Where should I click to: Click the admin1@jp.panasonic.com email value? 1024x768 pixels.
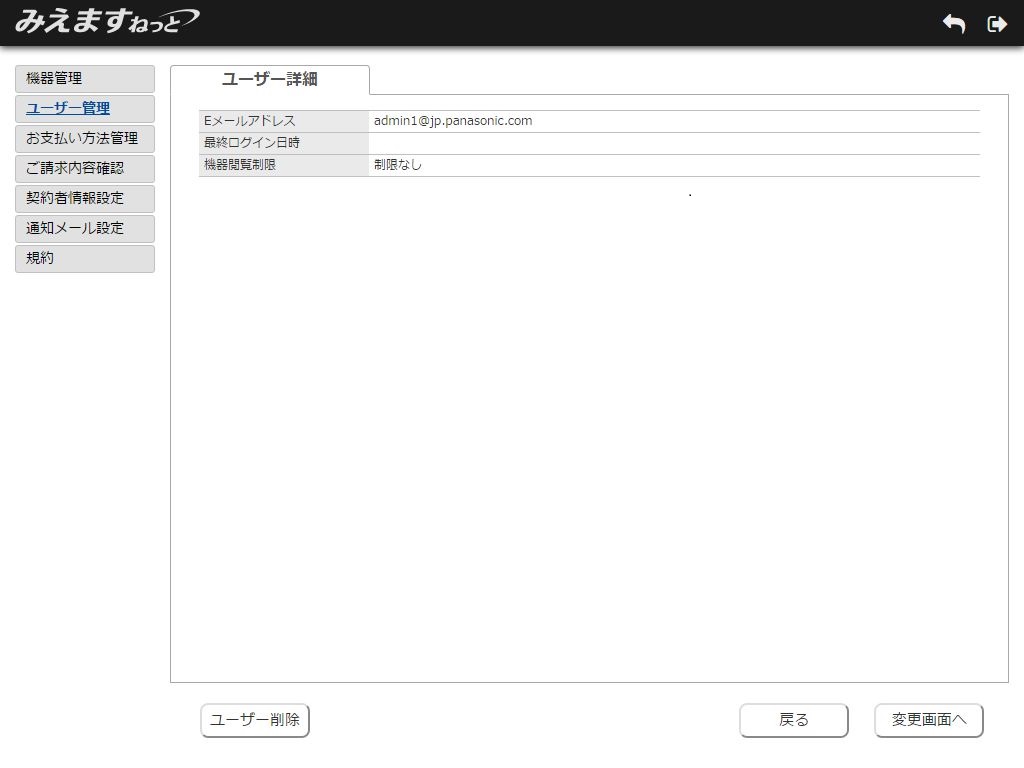(x=453, y=121)
